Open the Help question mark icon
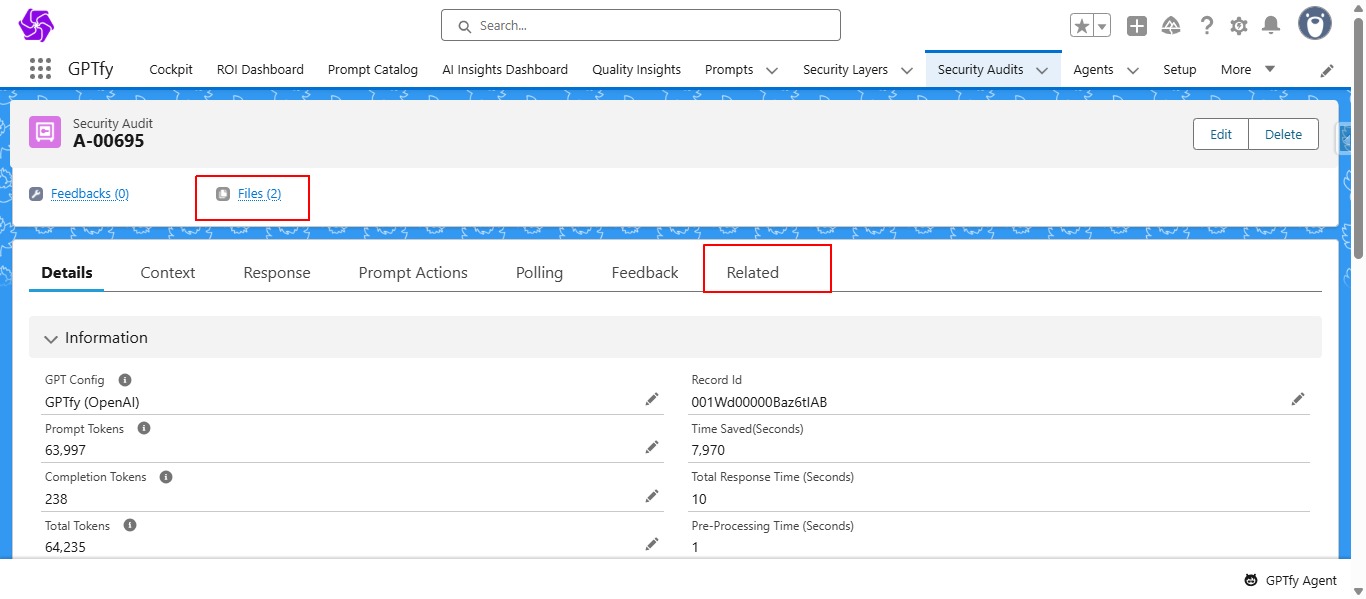This screenshot has height=599, width=1366. click(1207, 26)
